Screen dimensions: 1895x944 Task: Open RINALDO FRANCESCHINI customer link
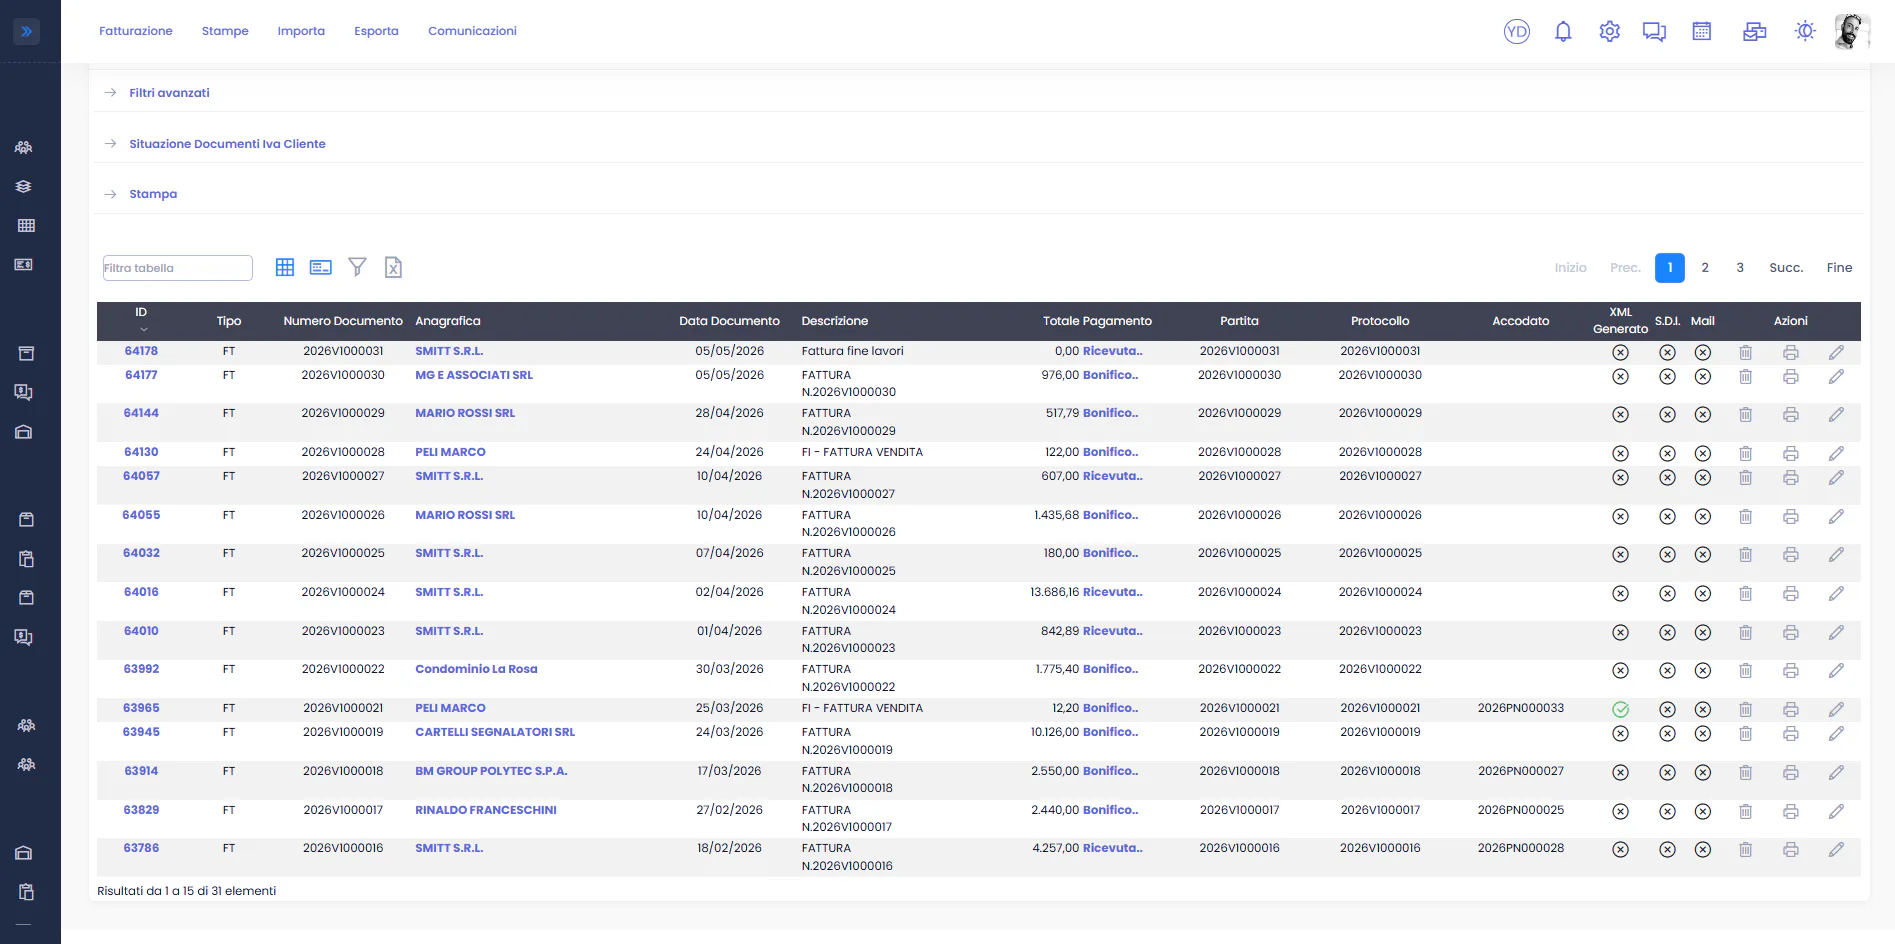point(486,810)
